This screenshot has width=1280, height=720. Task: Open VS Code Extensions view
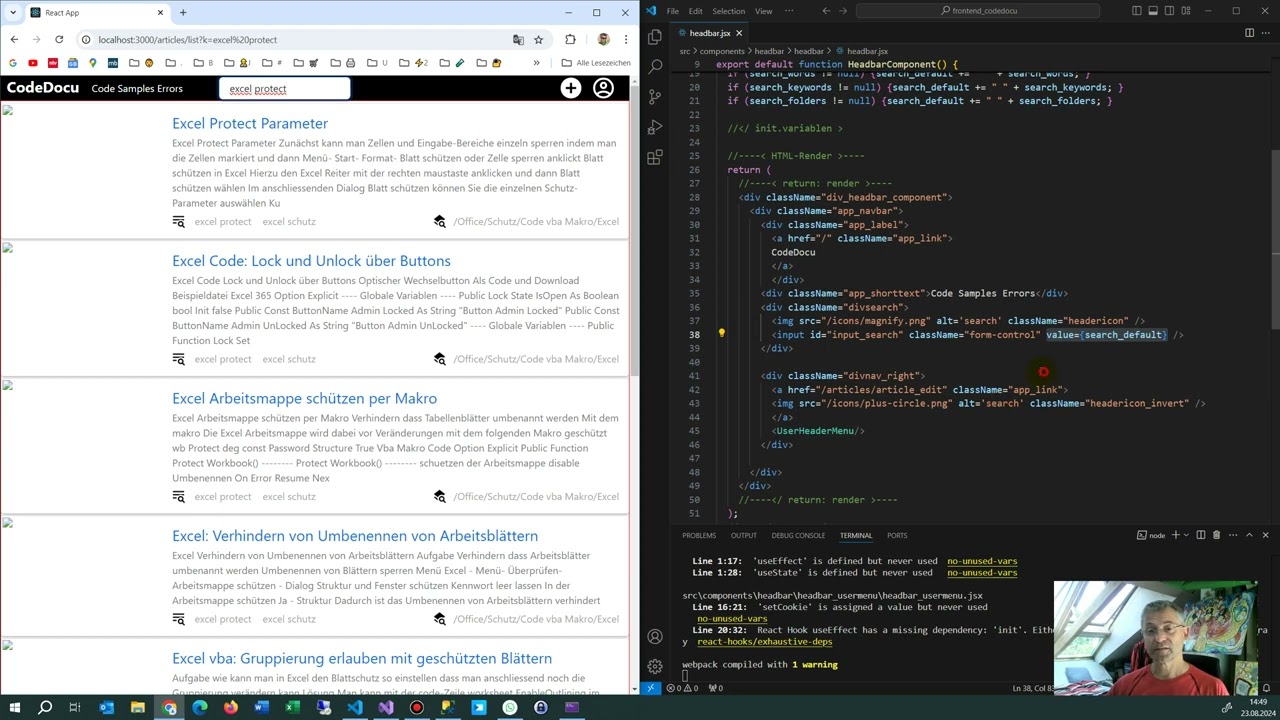(x=655, y=157)
